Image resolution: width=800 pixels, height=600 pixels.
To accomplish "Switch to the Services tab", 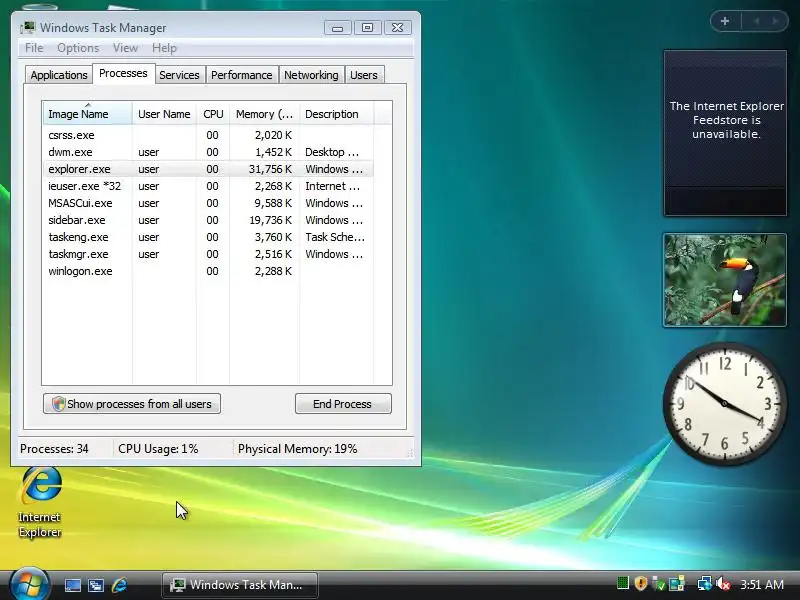I will click(x=179, y=75).
